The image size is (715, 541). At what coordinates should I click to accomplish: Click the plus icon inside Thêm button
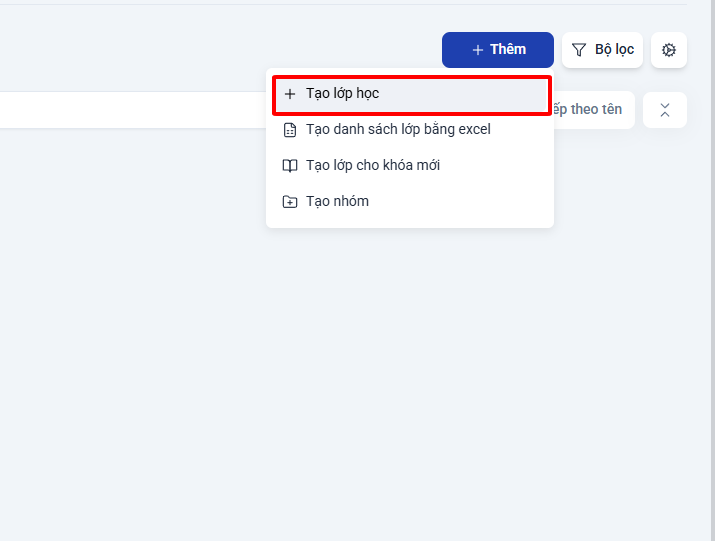[477, 50]
